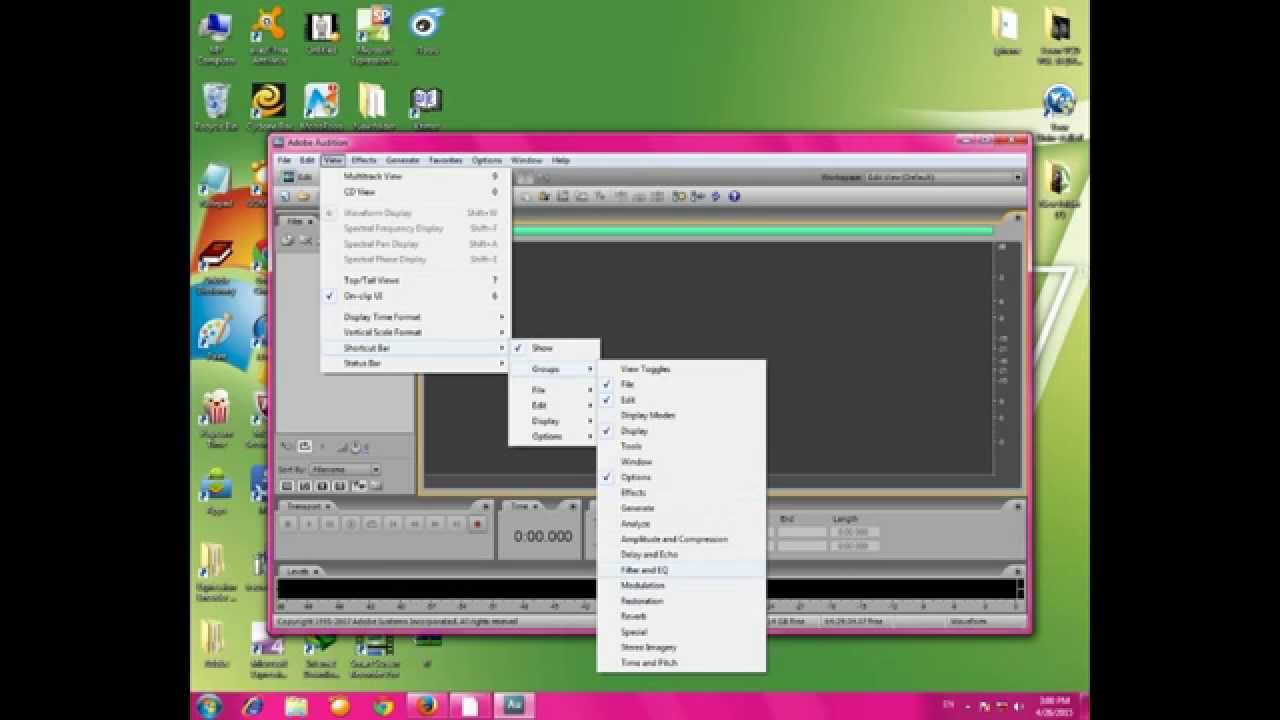Enable the Time and Pitch shortcut group
1280x720 pixels.
681,663
